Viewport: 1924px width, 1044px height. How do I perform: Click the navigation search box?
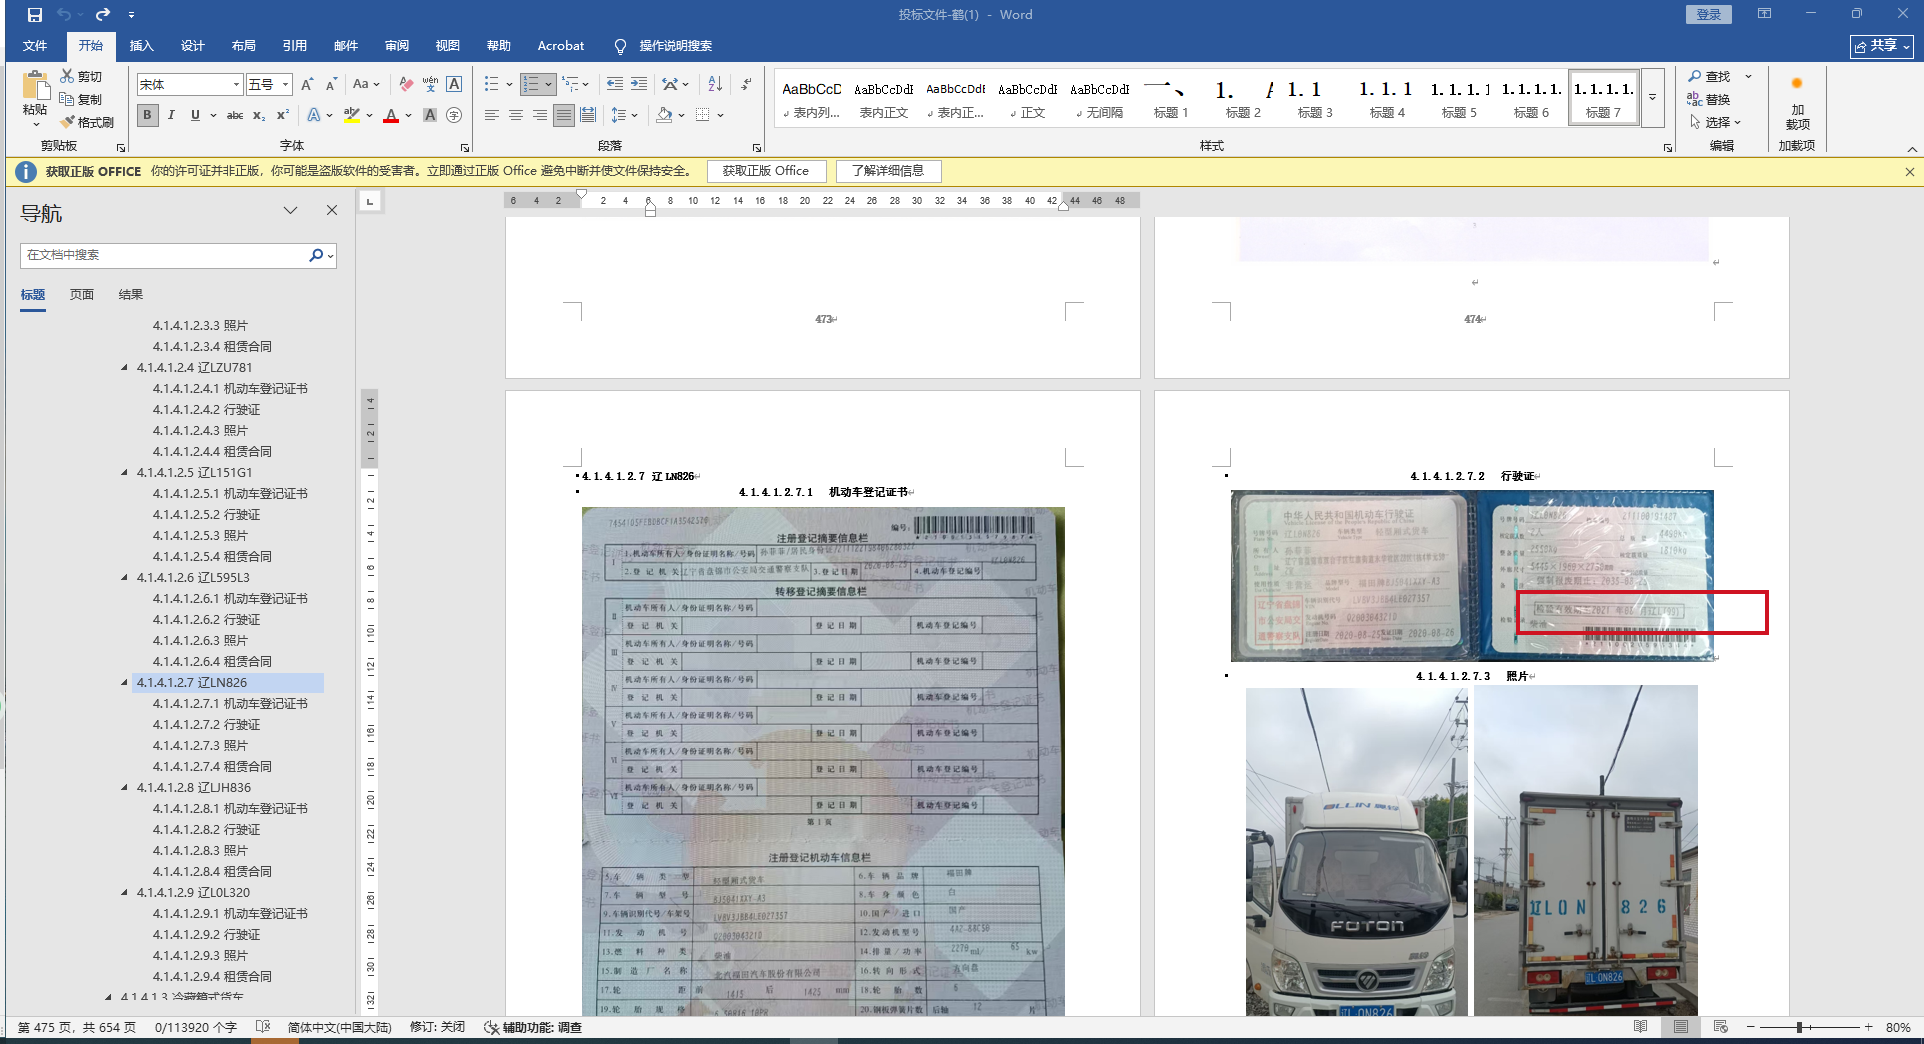[x=164, y=255]
